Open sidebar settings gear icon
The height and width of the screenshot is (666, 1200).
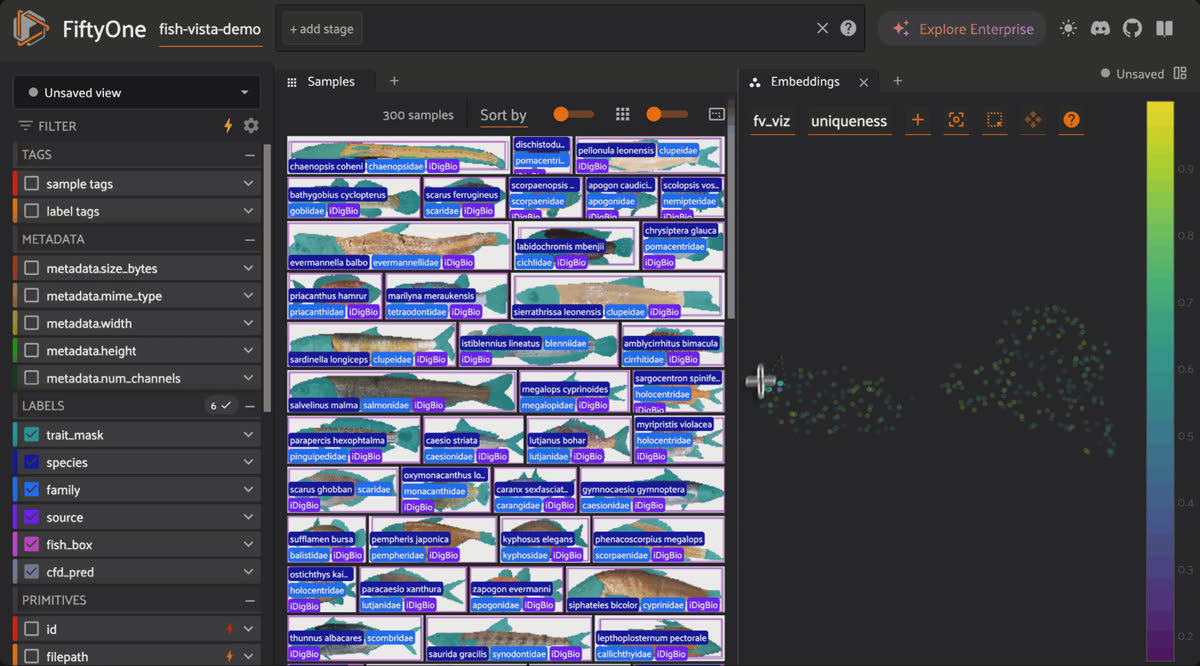point(251,126)
